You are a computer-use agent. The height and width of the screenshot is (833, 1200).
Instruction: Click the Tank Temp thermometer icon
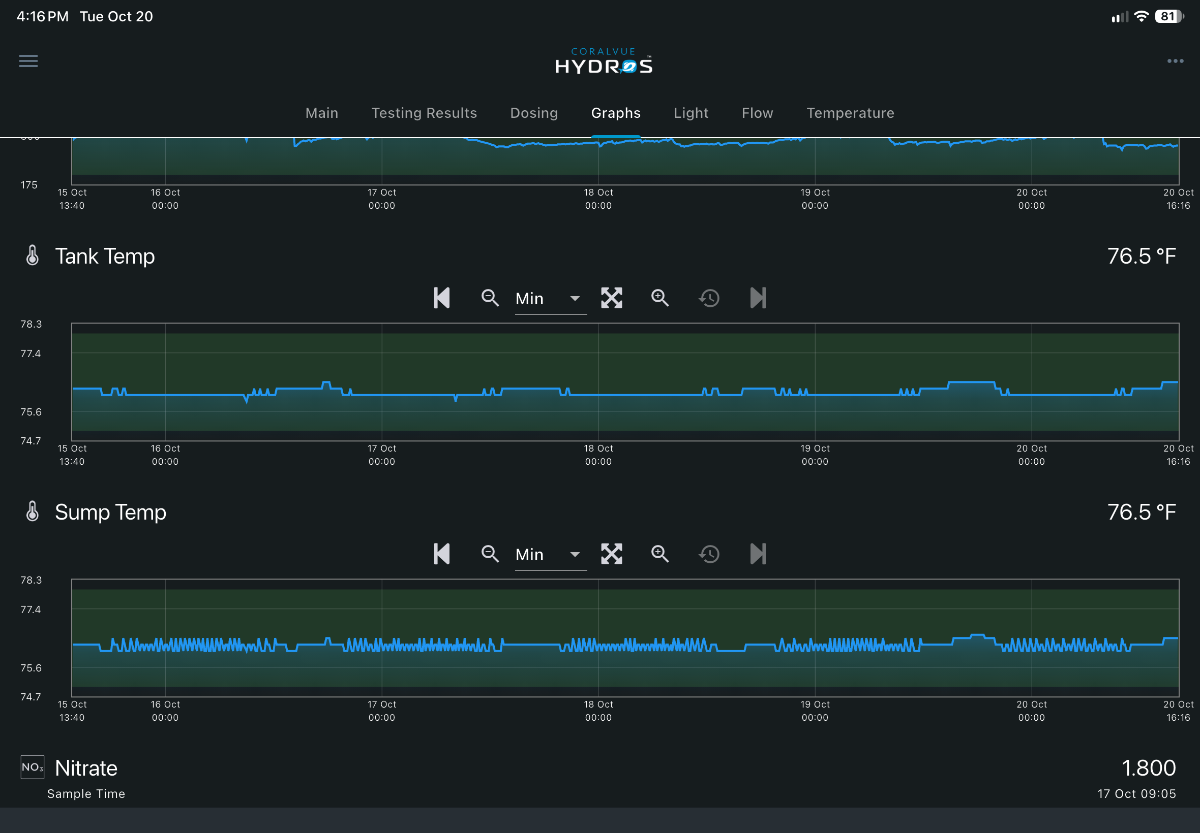coord(32,256)
